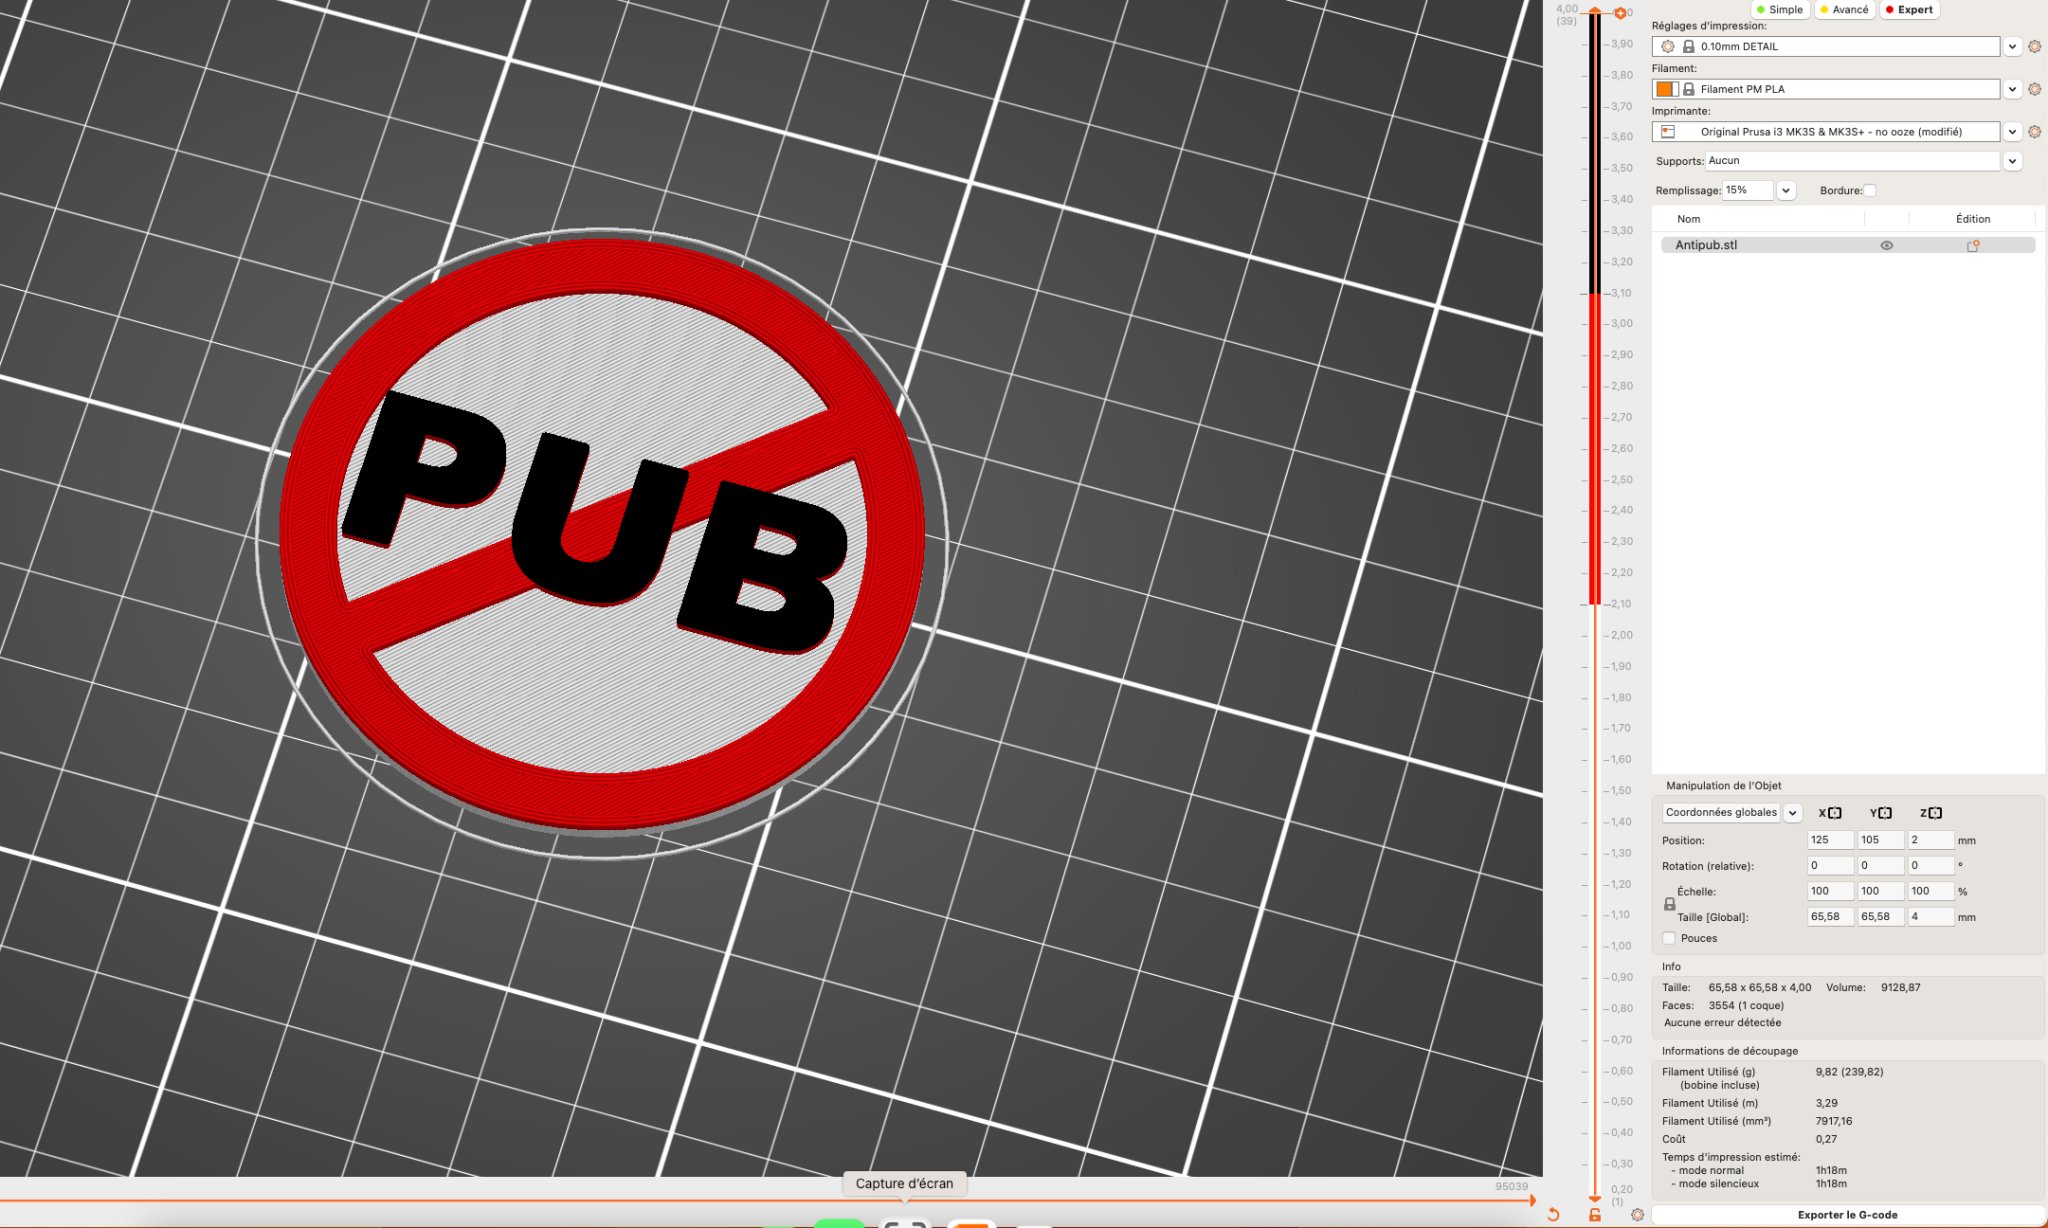Click the orange filament color swatch
The height and width of the screenshot is (1228, 2048).
[x=1664, y=89]
